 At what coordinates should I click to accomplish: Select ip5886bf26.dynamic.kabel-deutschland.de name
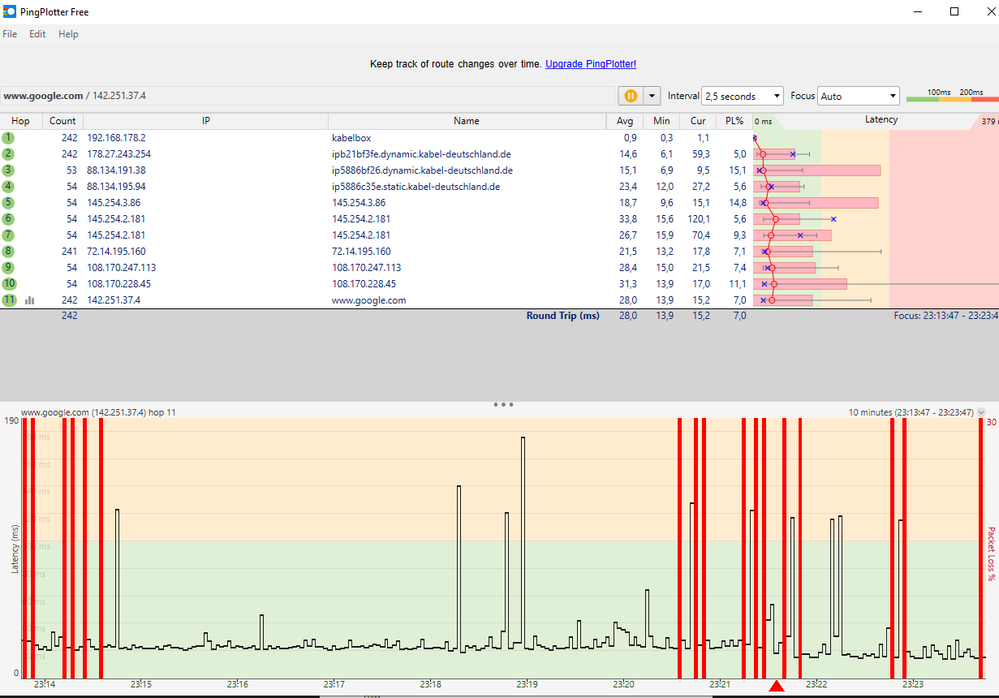422,171
